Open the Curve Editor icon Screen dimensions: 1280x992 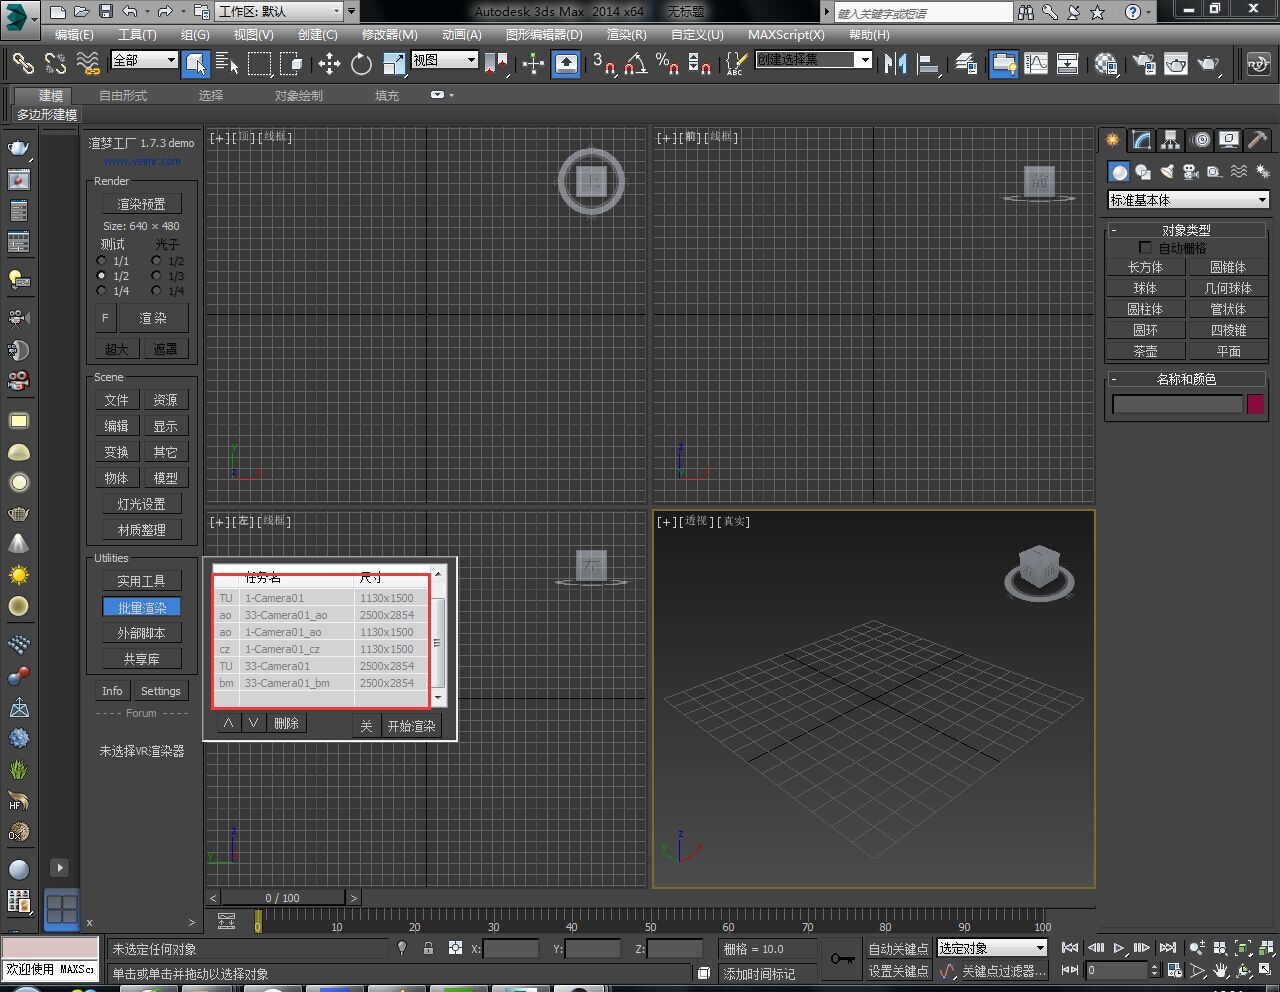(x=1036, y=65)
